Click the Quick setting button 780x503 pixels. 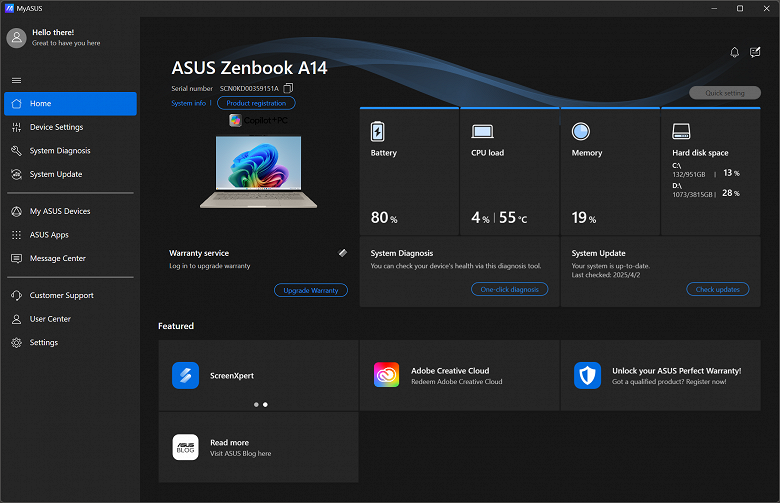pos(725,93)
